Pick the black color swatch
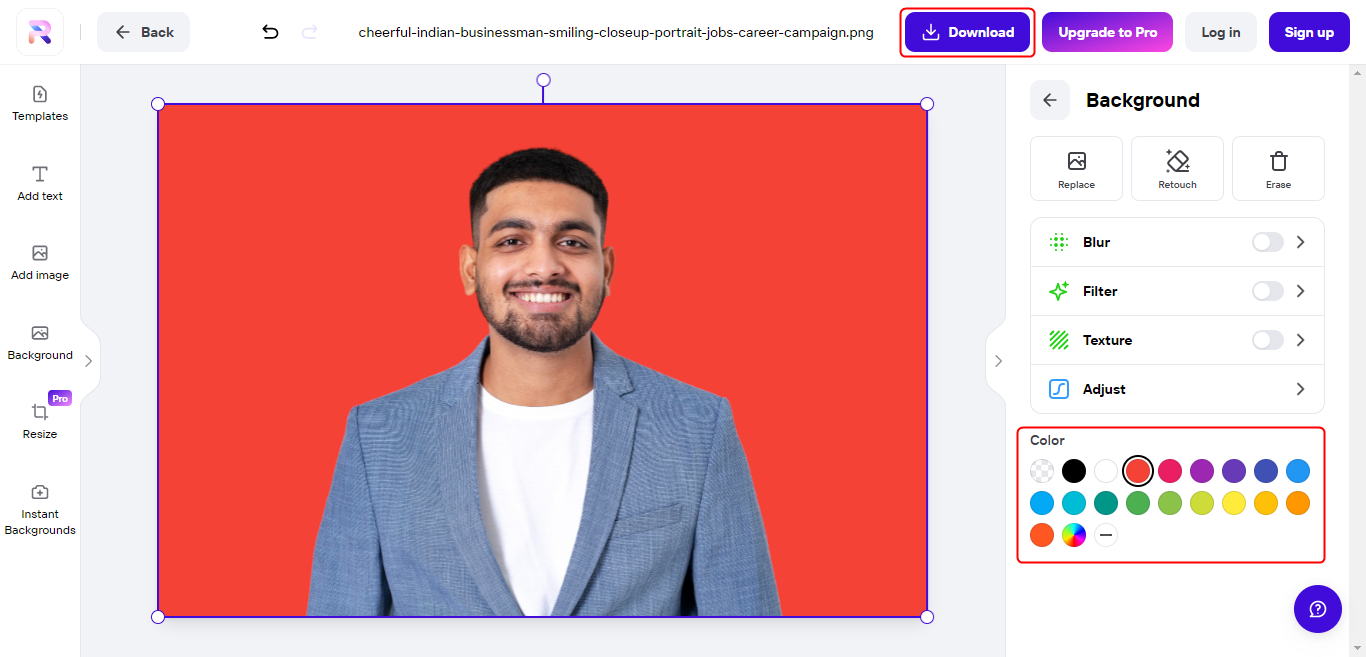The height and width of the screenshot is (657, 1366). point(1073,471)
